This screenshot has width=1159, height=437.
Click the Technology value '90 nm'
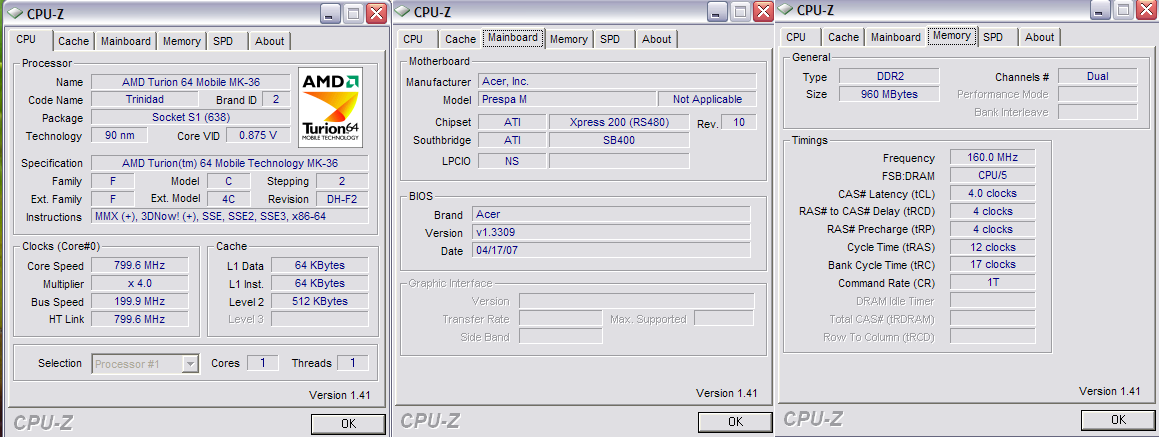tap(119, 135)
